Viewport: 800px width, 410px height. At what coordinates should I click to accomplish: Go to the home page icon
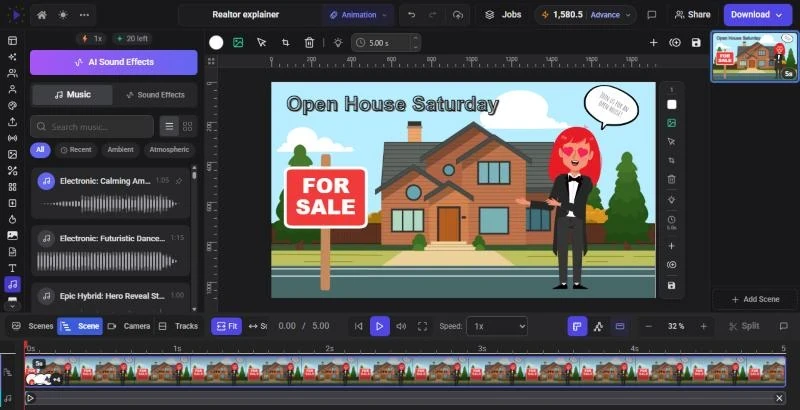(42, 15)
